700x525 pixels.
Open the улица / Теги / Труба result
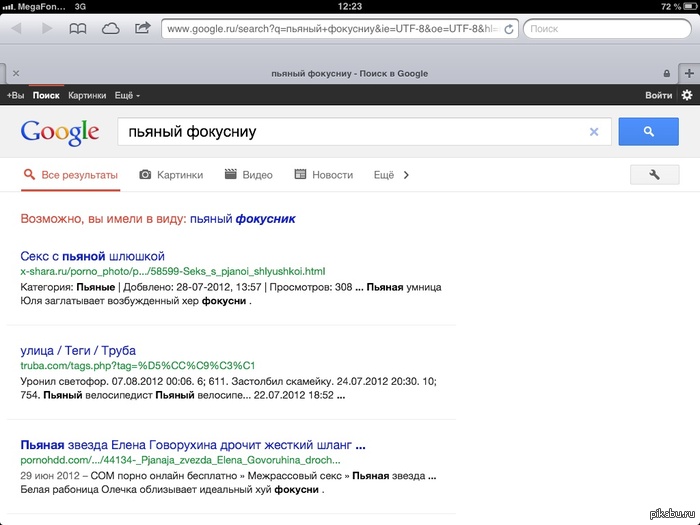[78, 350]
